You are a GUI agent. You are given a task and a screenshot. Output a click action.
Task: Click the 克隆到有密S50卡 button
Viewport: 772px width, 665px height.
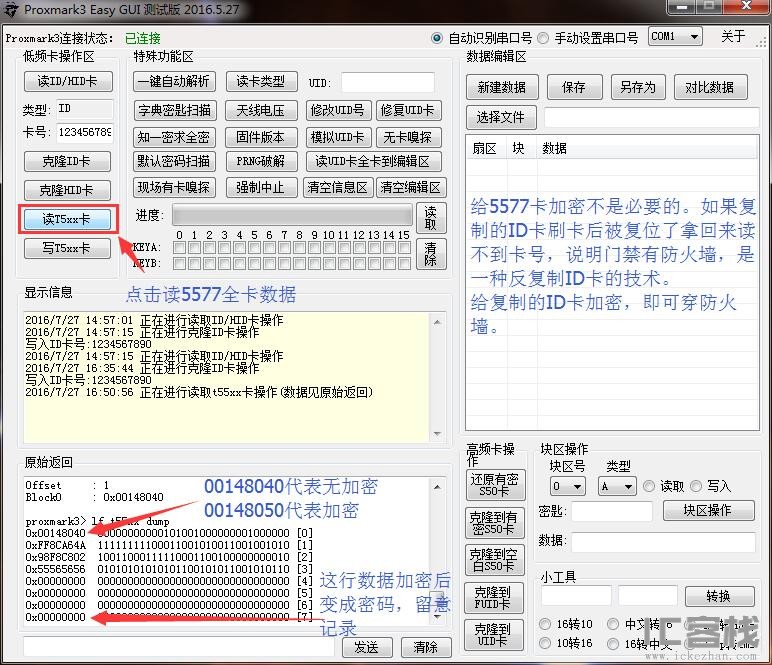pyautogui.click(x=495, y=523)
